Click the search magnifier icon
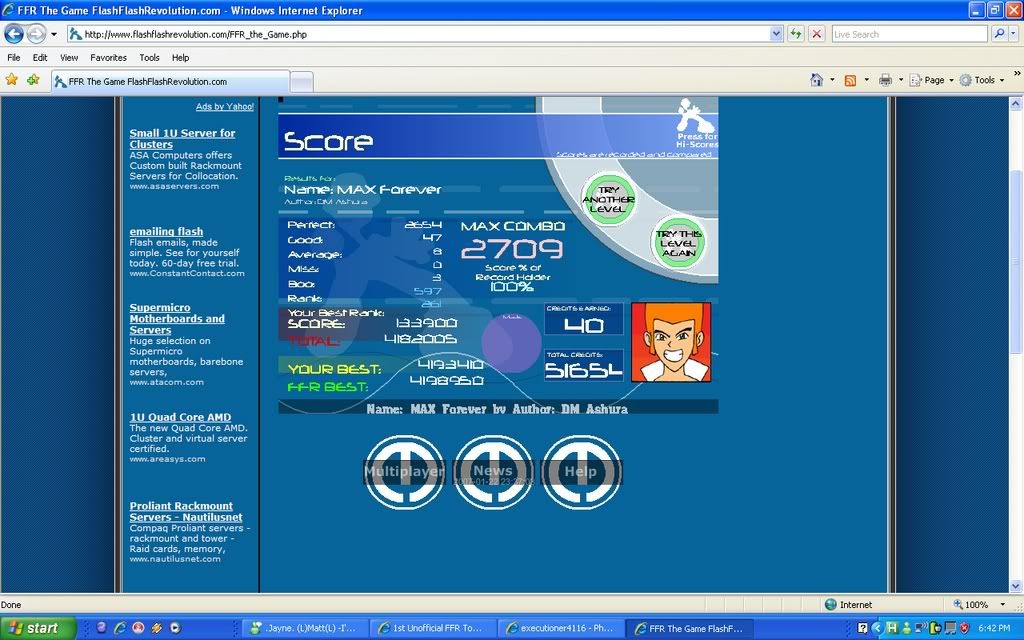Screen dimensions: 1024x640 point(999,34)
